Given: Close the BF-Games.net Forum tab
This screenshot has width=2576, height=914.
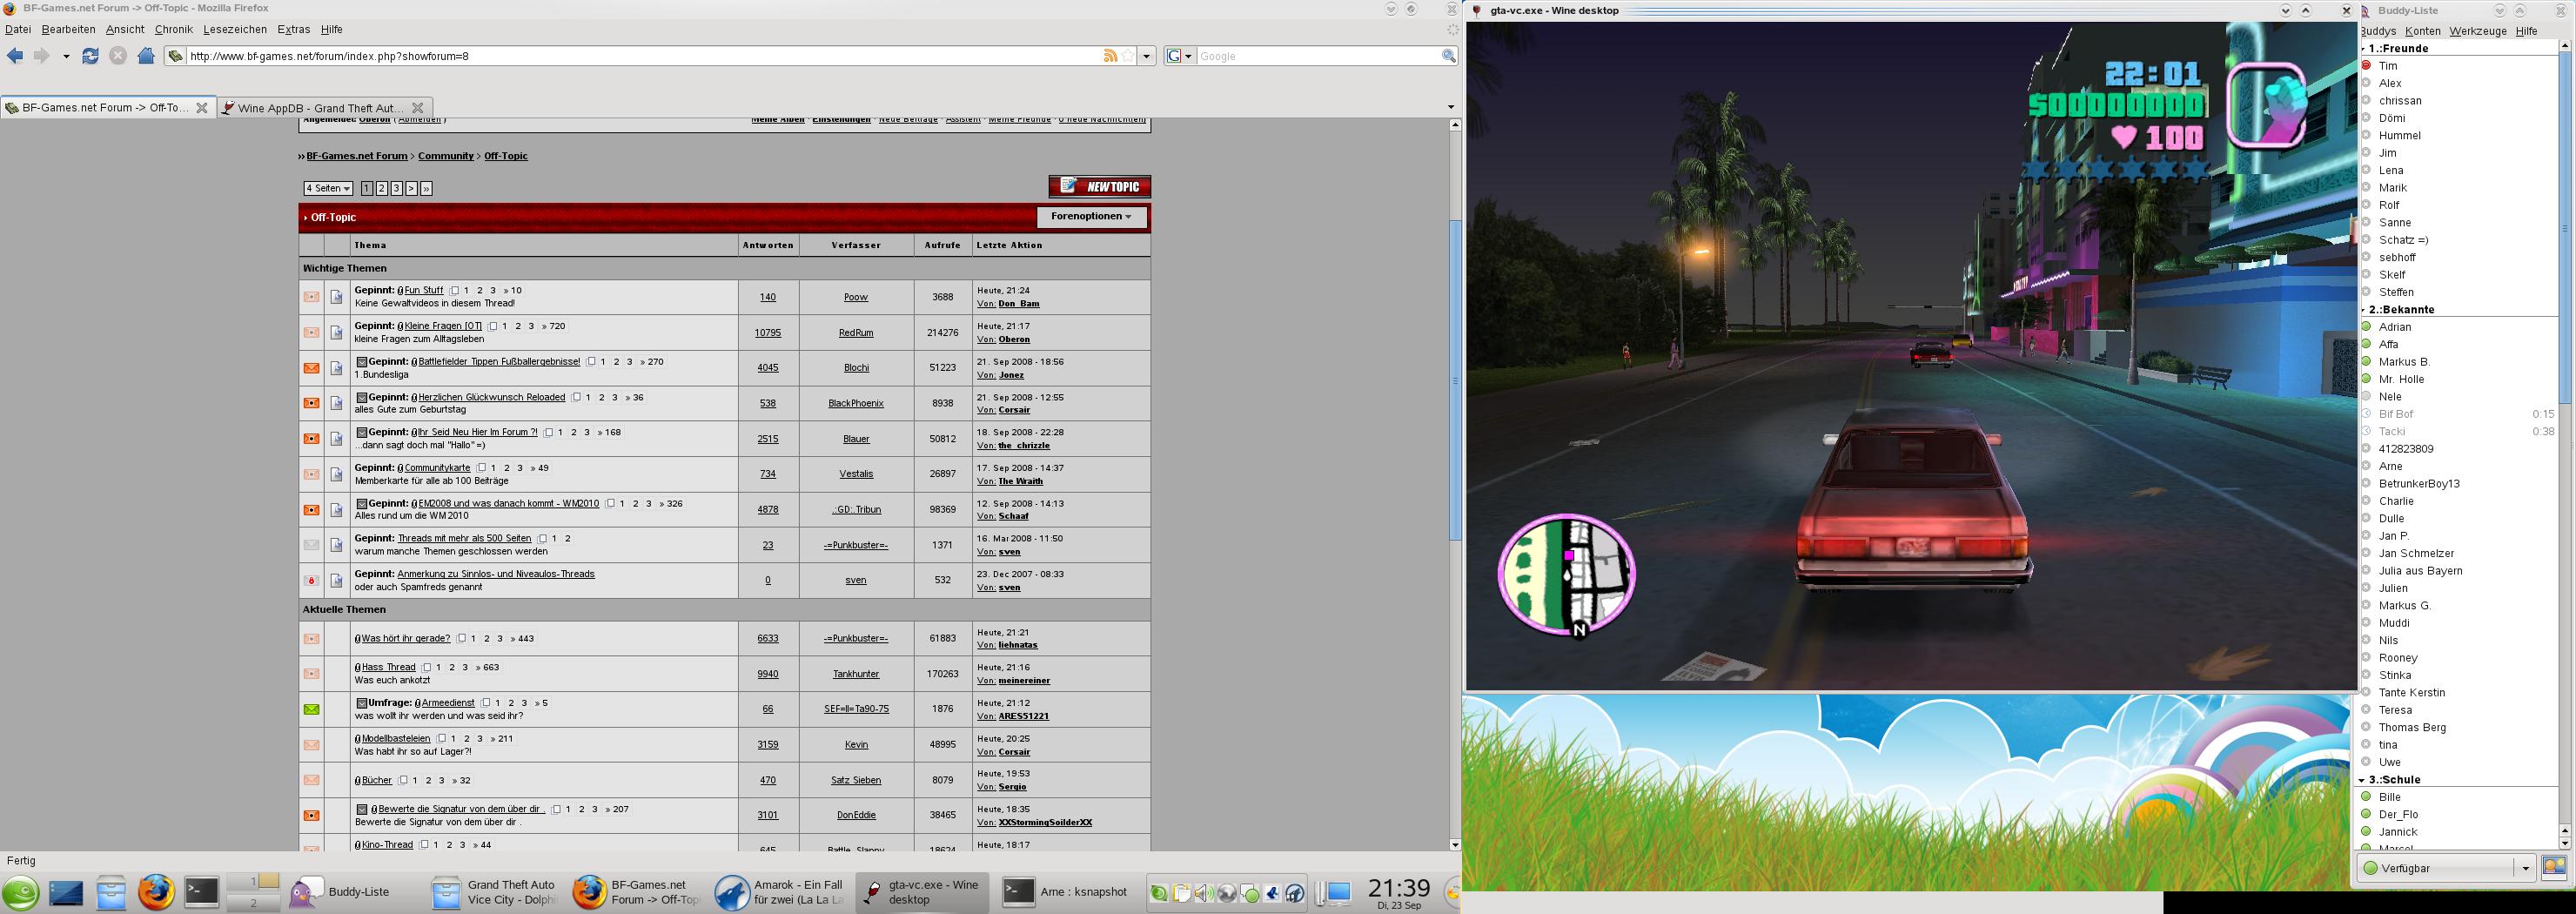Looking at the screenshot, I should 201,108.
